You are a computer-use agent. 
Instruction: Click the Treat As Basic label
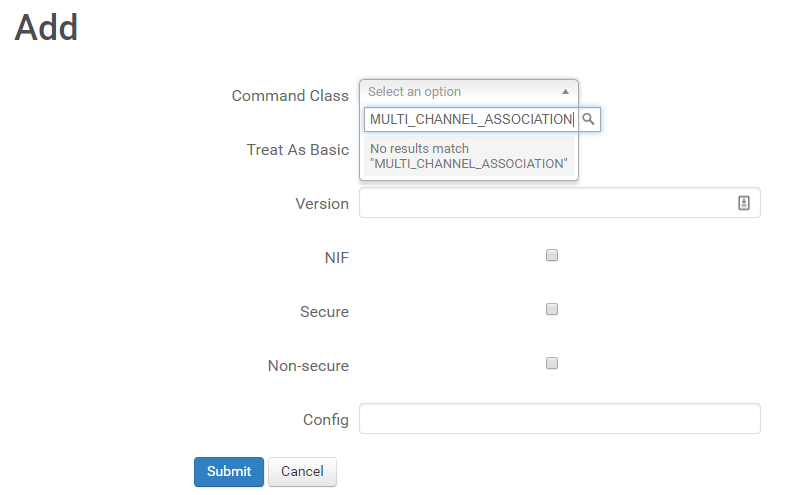298,150
